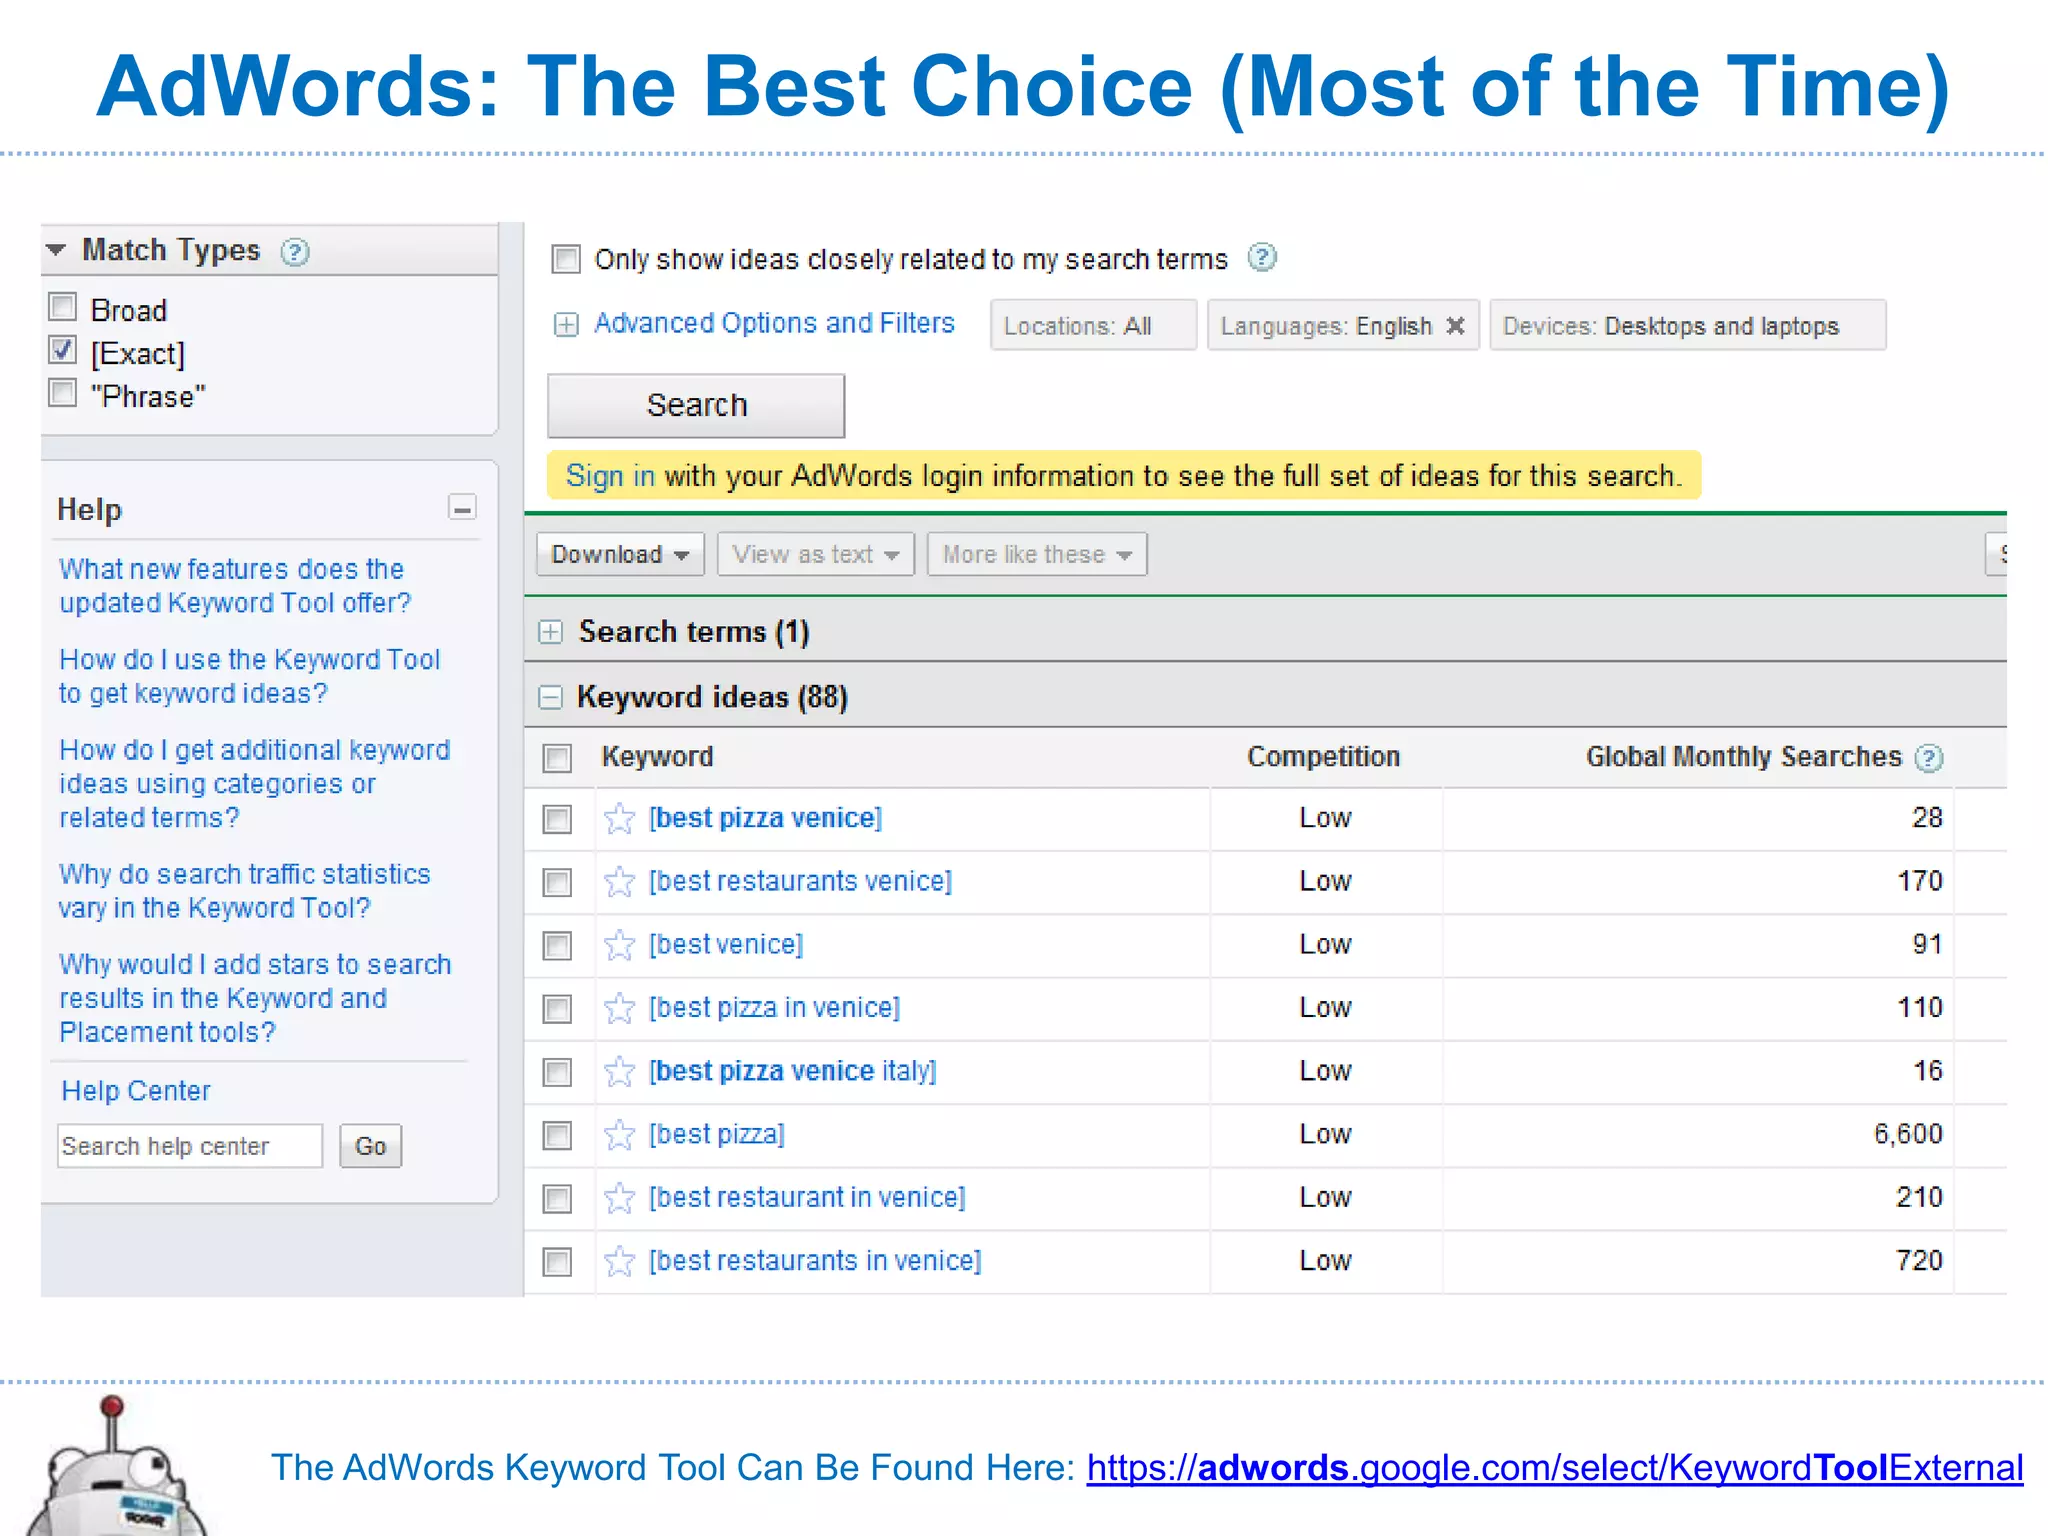Click the 720 global monthly searches value
Image resolution: width=2048 pixels, height=1536 pixels.
[1919, 1260]
